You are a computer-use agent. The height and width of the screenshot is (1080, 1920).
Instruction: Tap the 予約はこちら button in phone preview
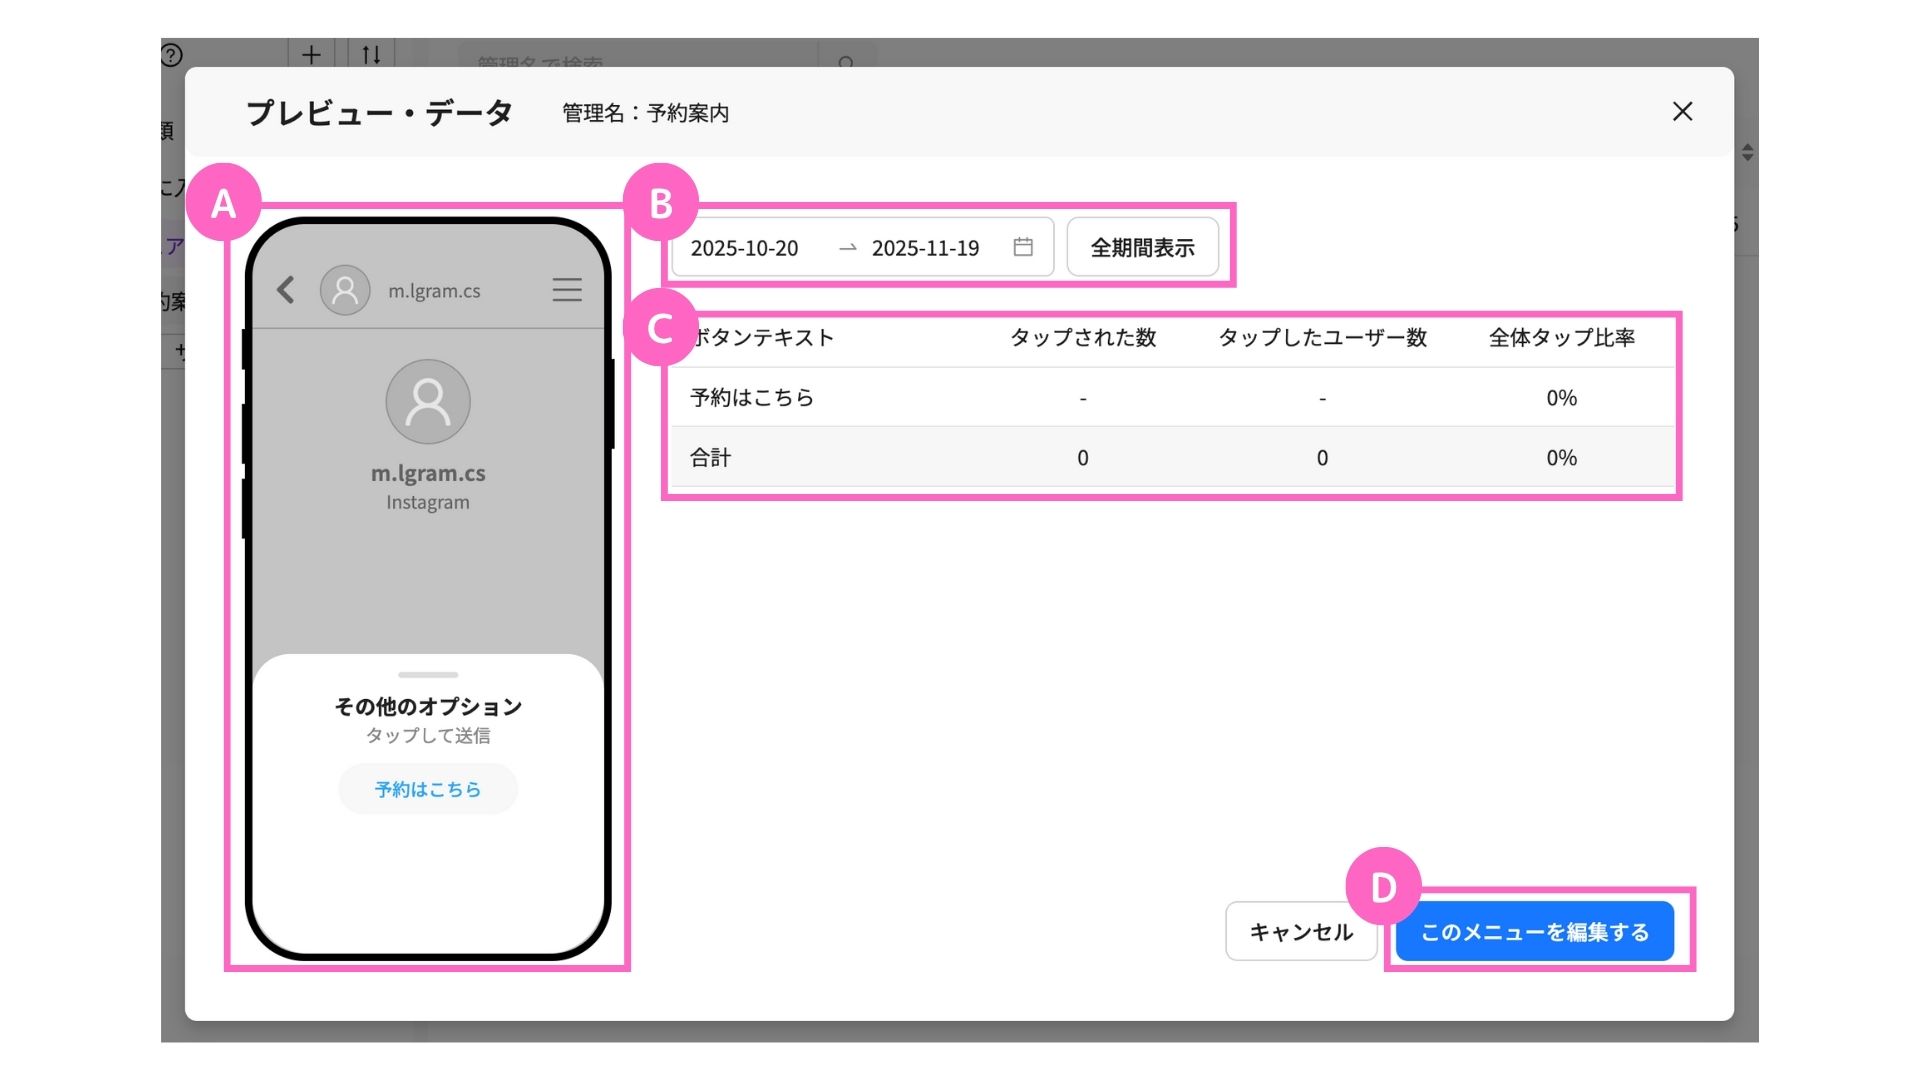[428, 789]
